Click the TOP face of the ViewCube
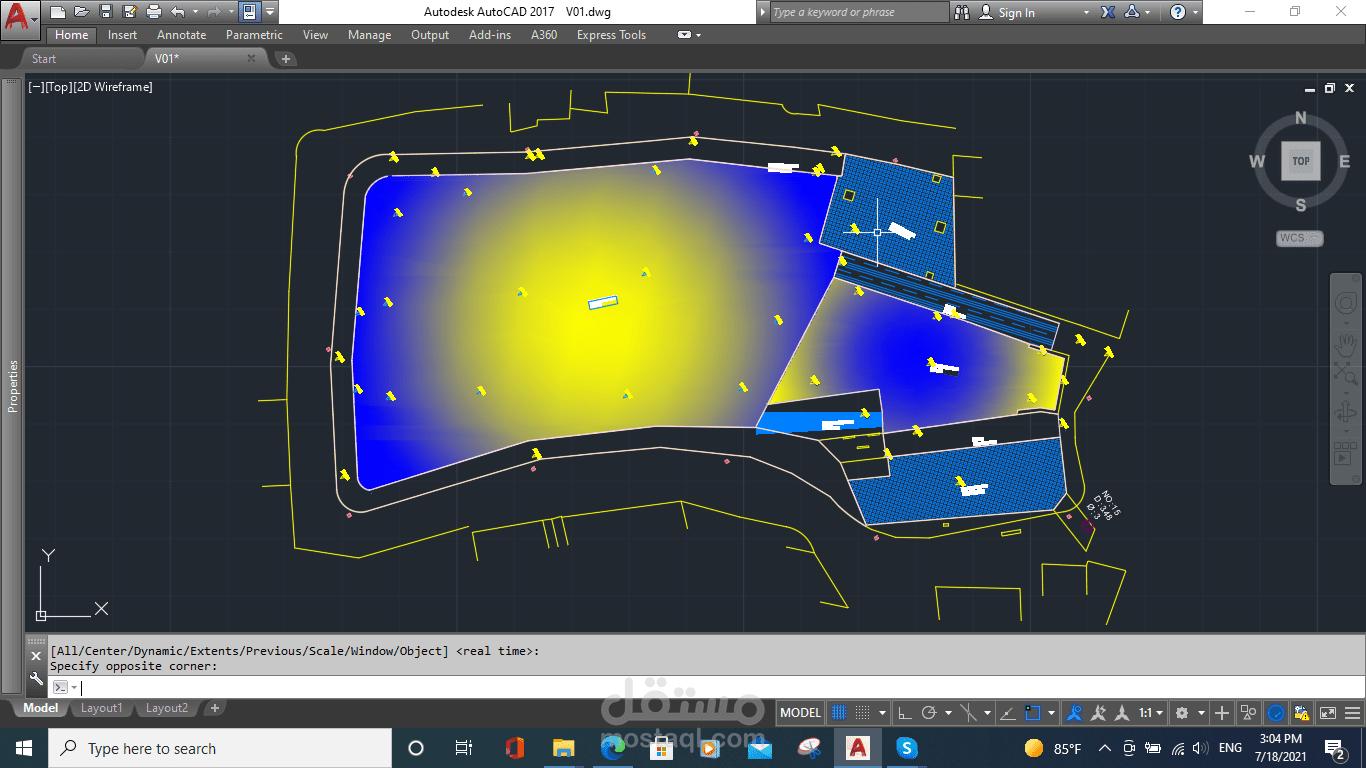1366x768 pixels. click(1301, 161)
